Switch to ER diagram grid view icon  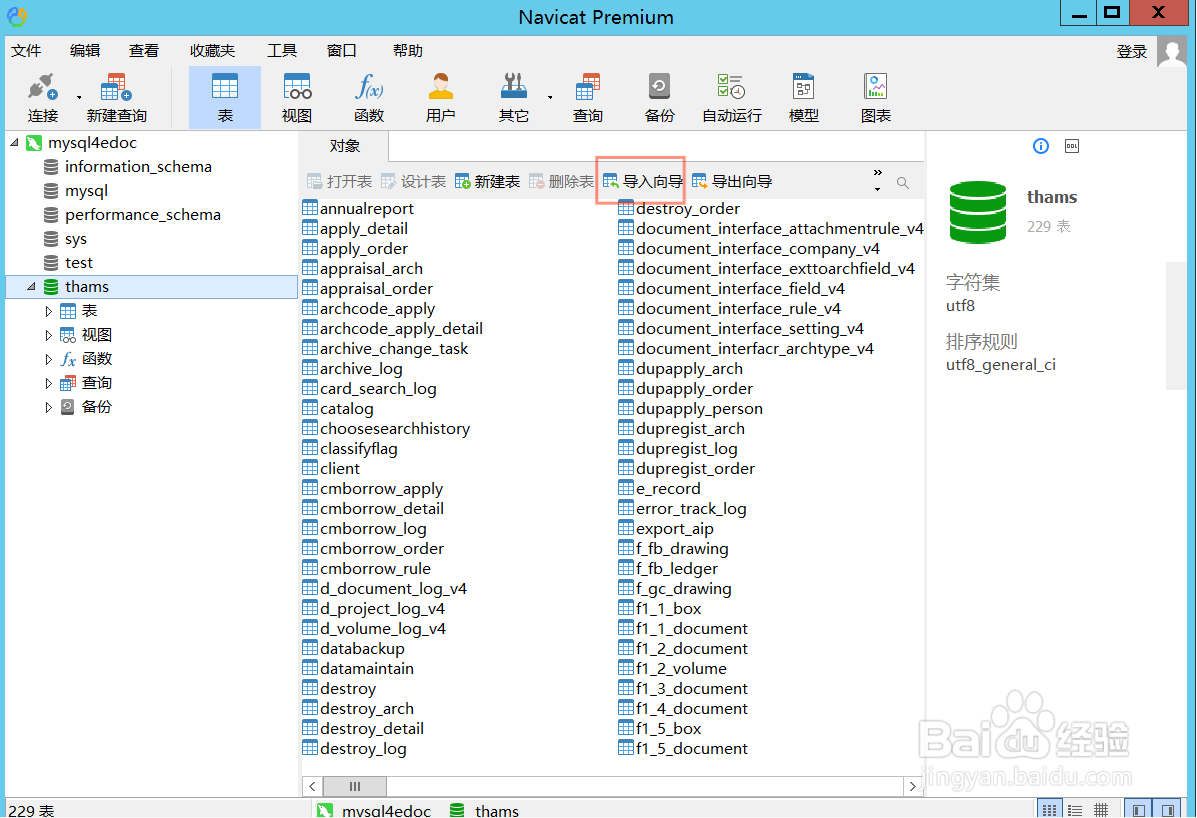coord(1101,810)
